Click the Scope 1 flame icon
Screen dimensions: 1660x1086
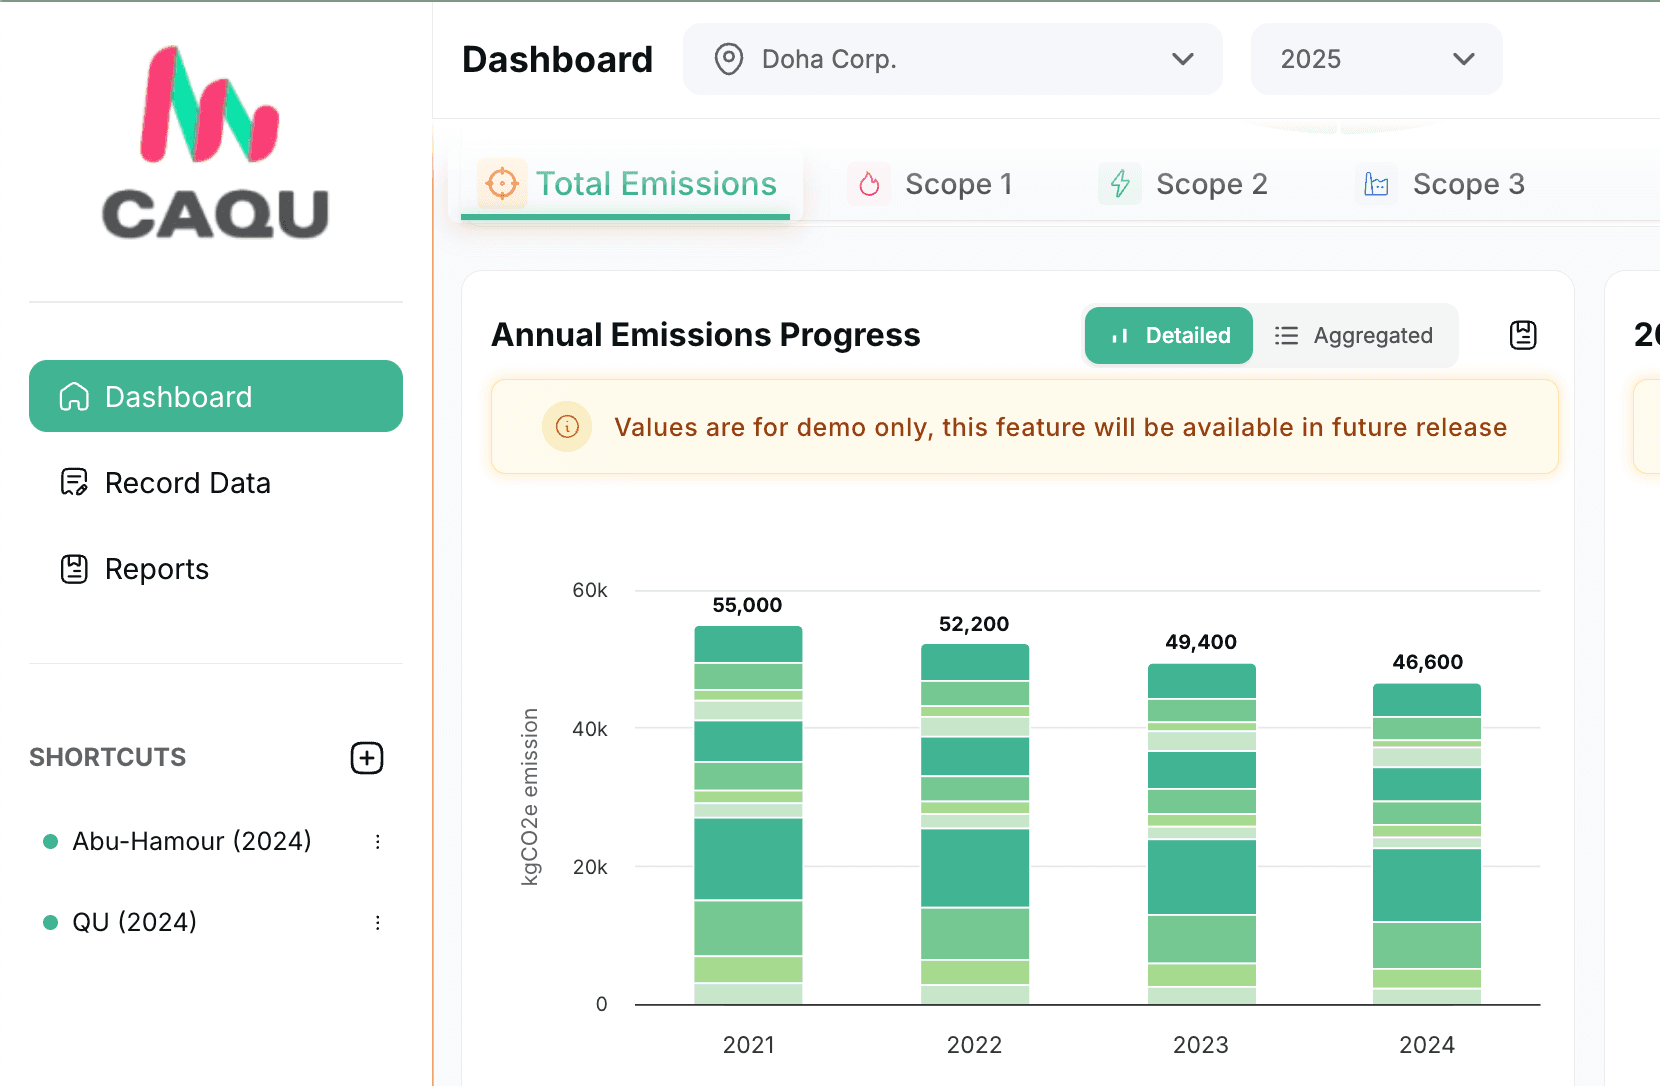tap(869, 184)
